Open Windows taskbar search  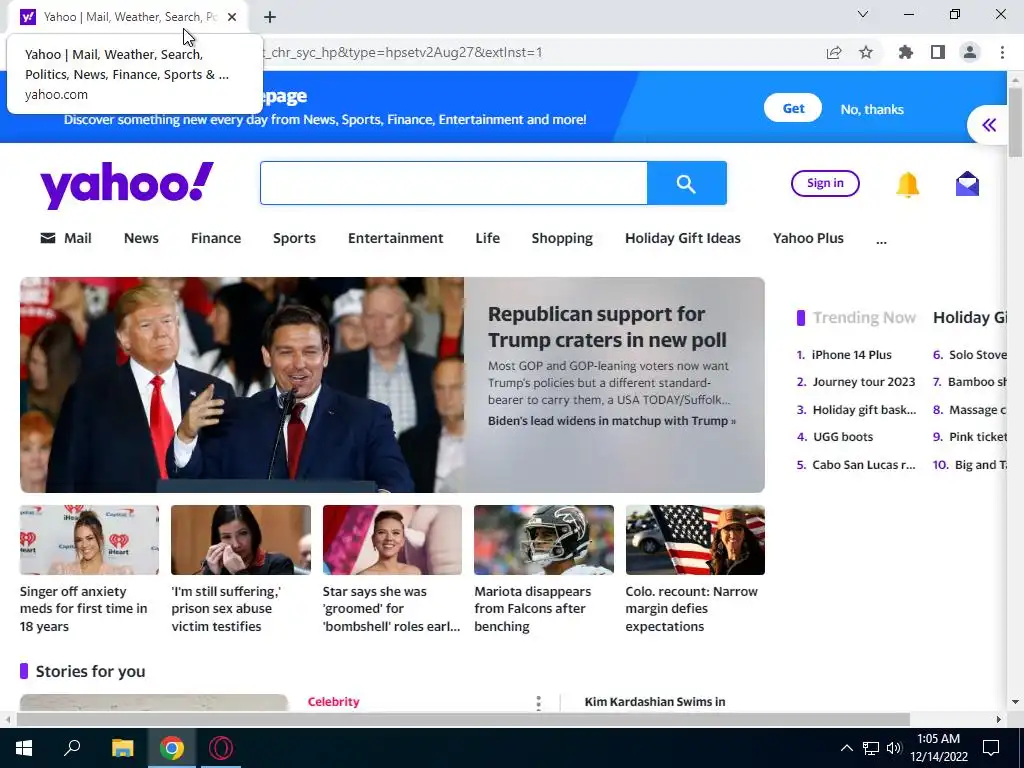(72, 748)
